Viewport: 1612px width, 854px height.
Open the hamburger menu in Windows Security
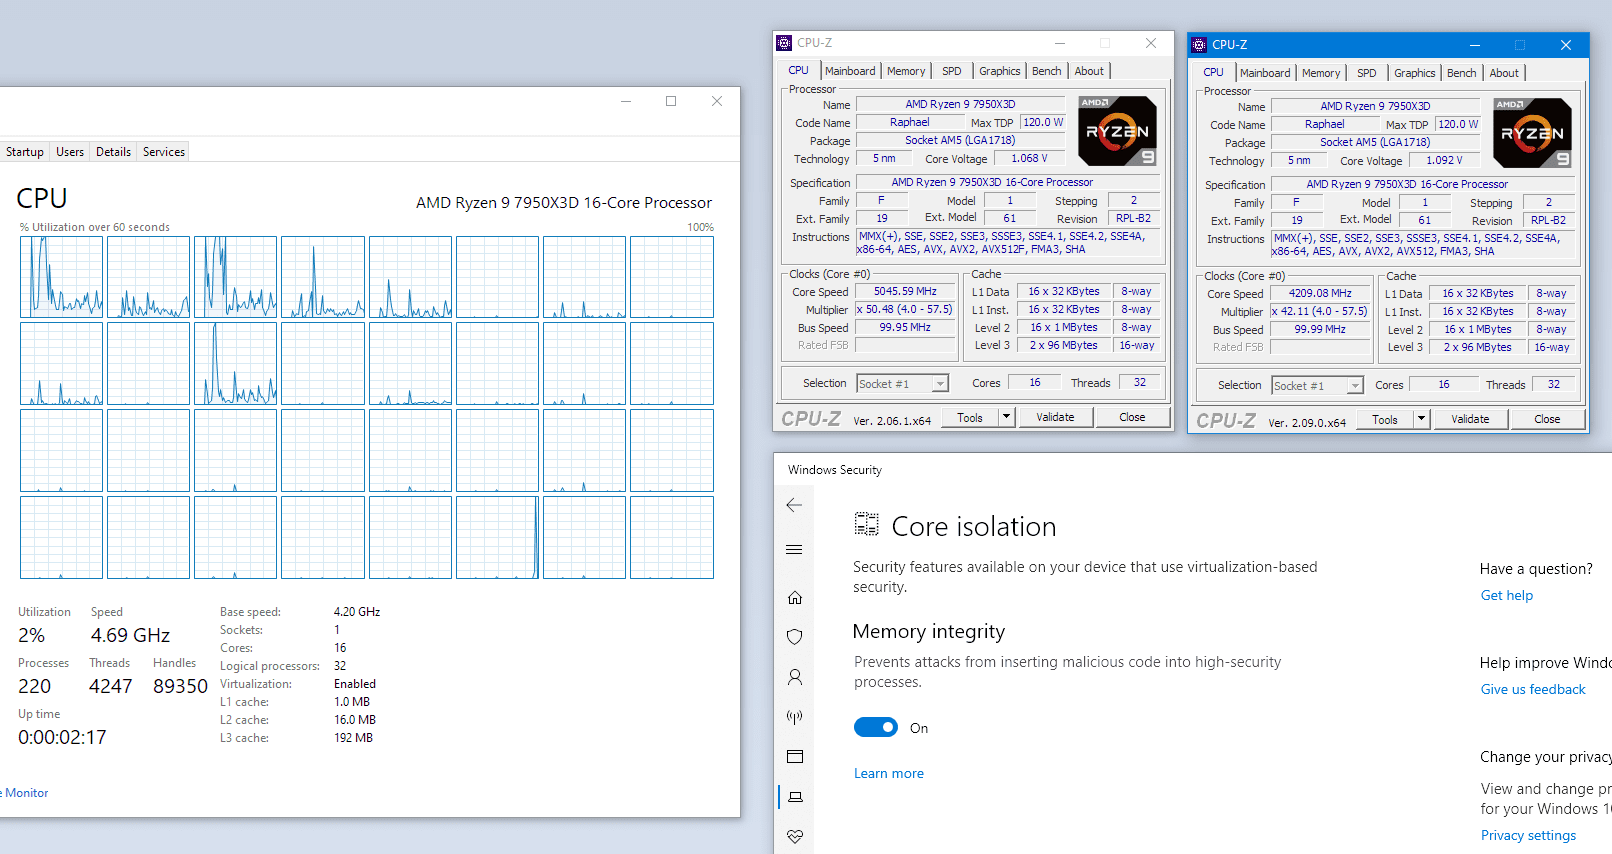click(x=794, y=550)
